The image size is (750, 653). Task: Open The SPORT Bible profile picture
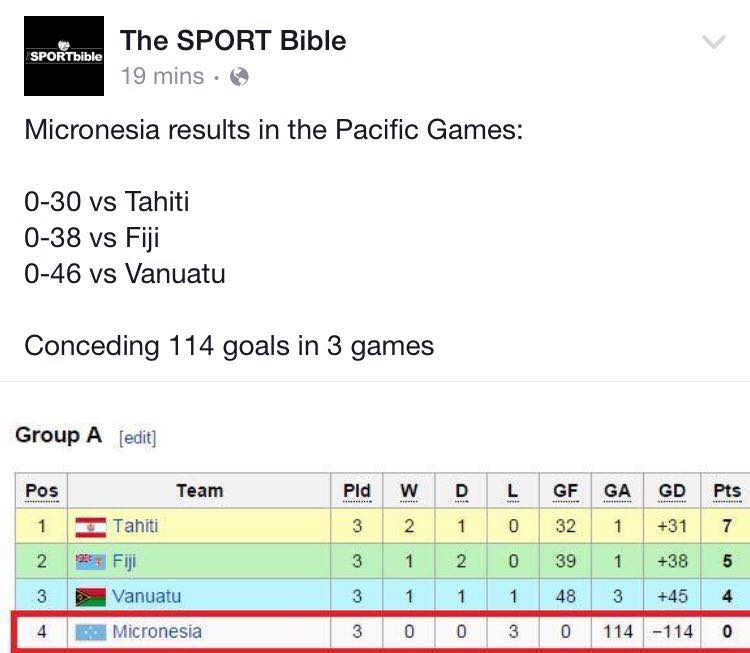click(64, 56)
